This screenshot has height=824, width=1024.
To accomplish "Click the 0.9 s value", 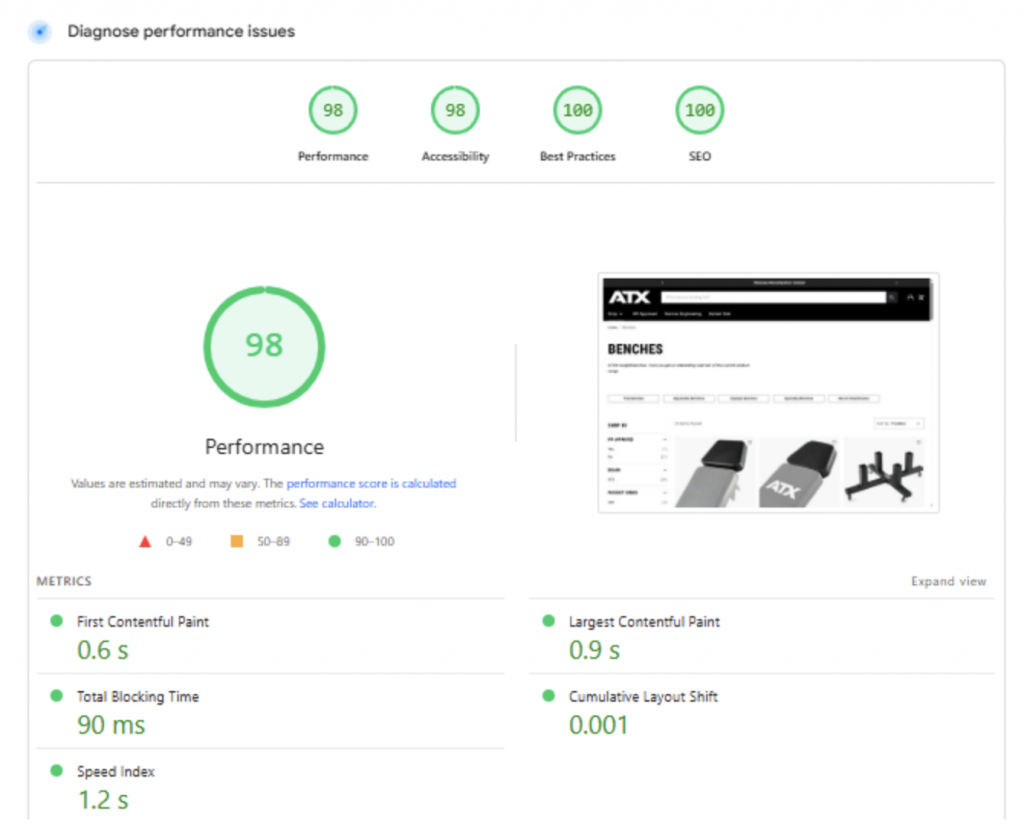I will (x=594, y=650).
